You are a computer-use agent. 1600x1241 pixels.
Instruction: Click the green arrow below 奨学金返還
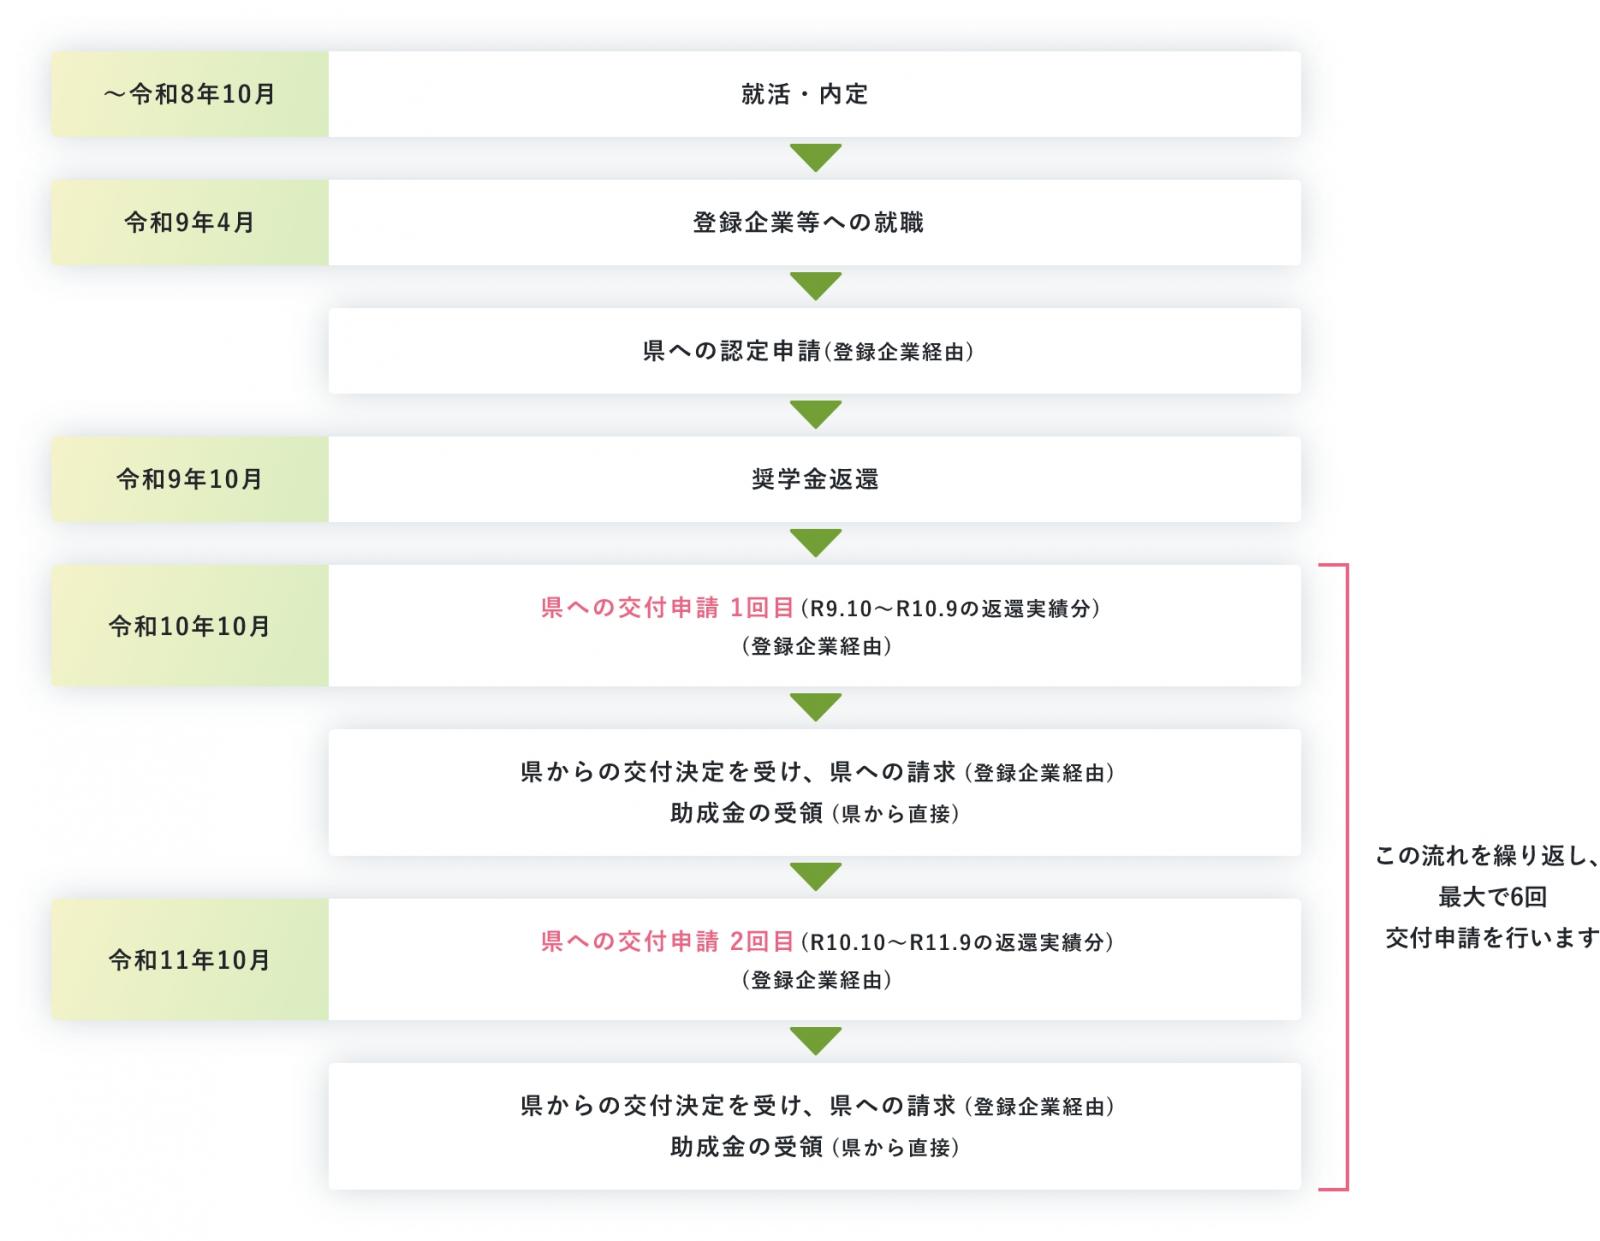tap(815, 543)
